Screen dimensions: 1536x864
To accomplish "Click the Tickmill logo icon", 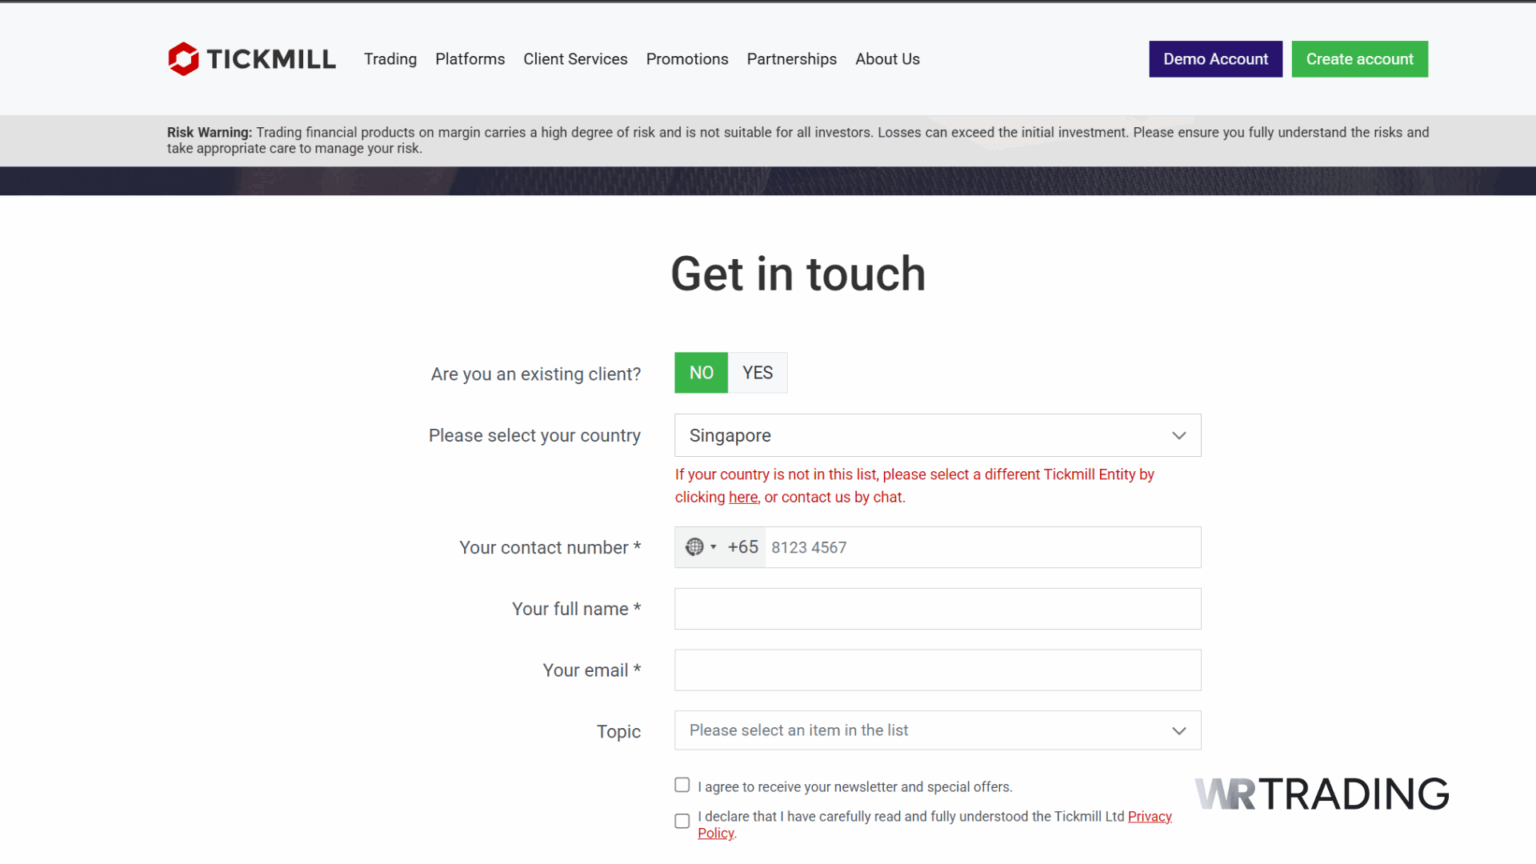I will (183, 59).
